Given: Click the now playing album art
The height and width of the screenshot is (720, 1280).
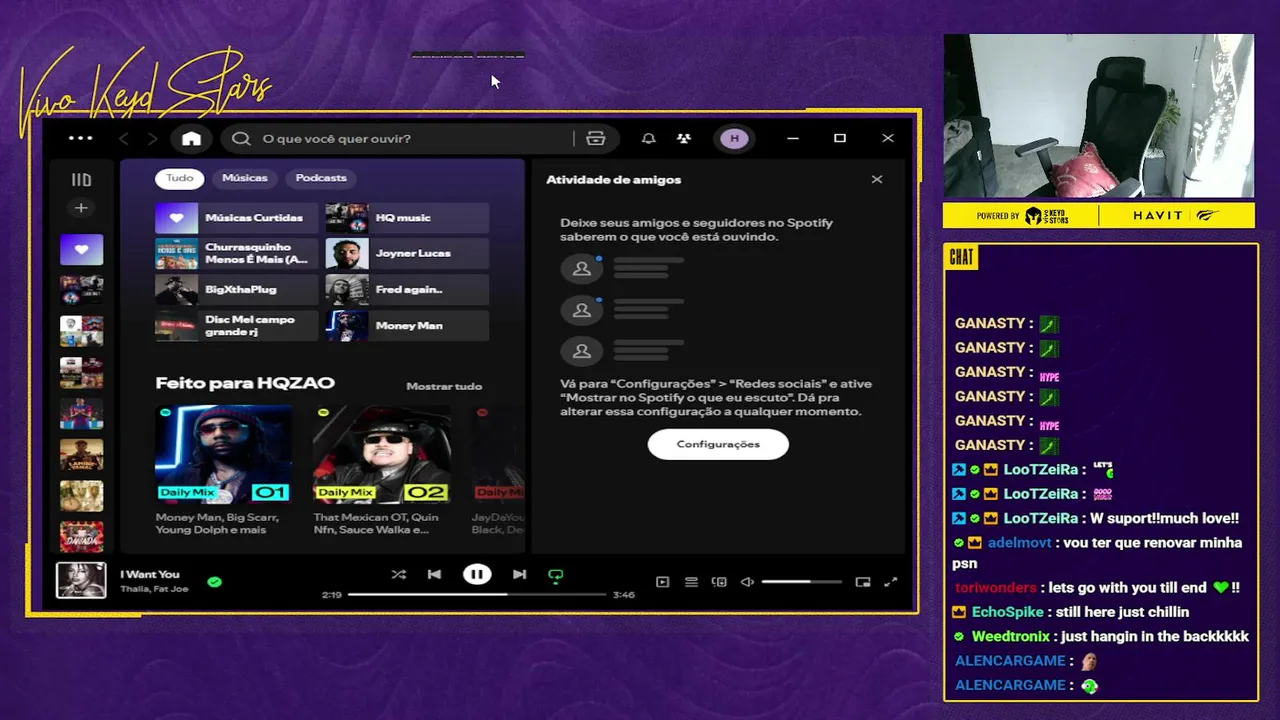Looking at the screenshot, I should (81, 580).
